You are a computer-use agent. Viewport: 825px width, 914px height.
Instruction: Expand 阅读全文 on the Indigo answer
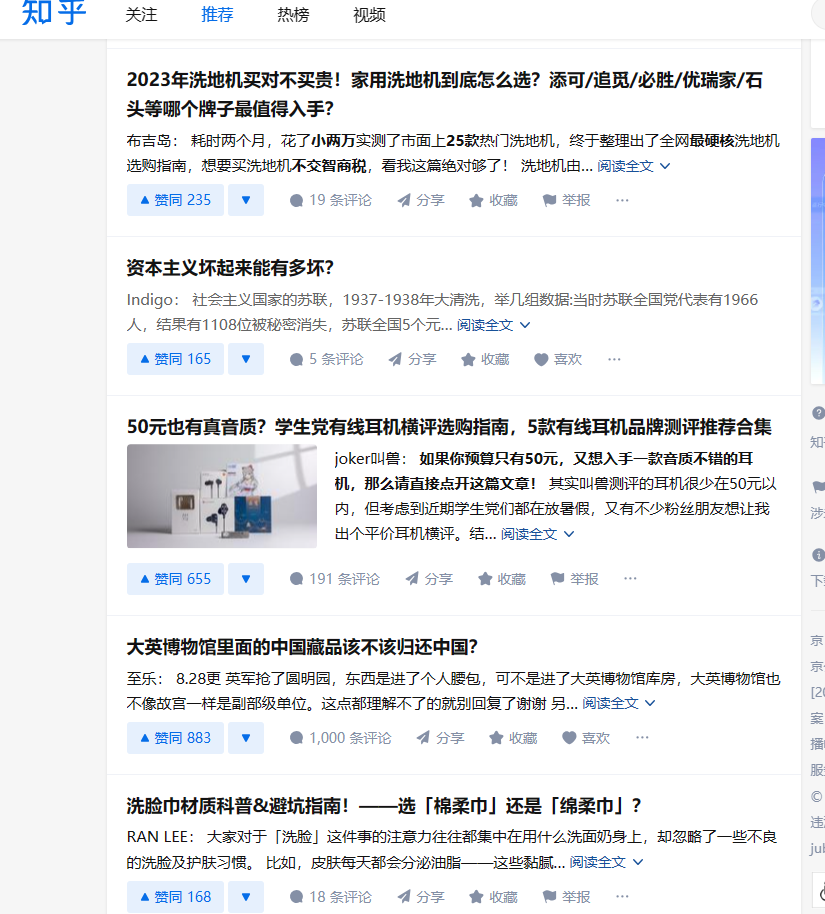pos(493,325)
